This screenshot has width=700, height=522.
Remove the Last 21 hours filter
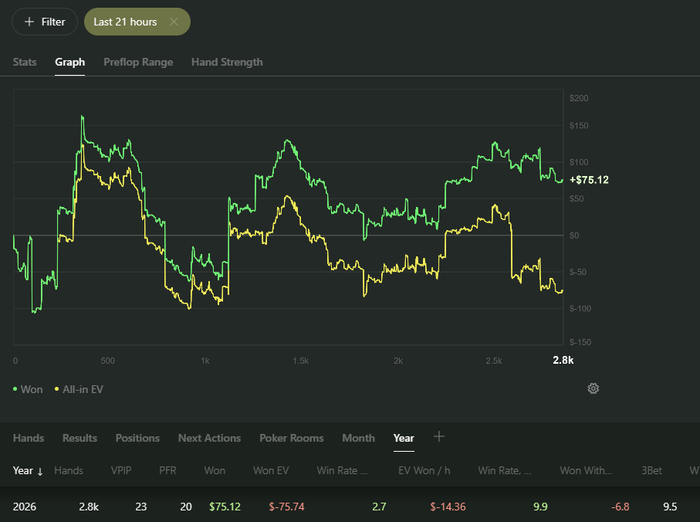(174, 21)
